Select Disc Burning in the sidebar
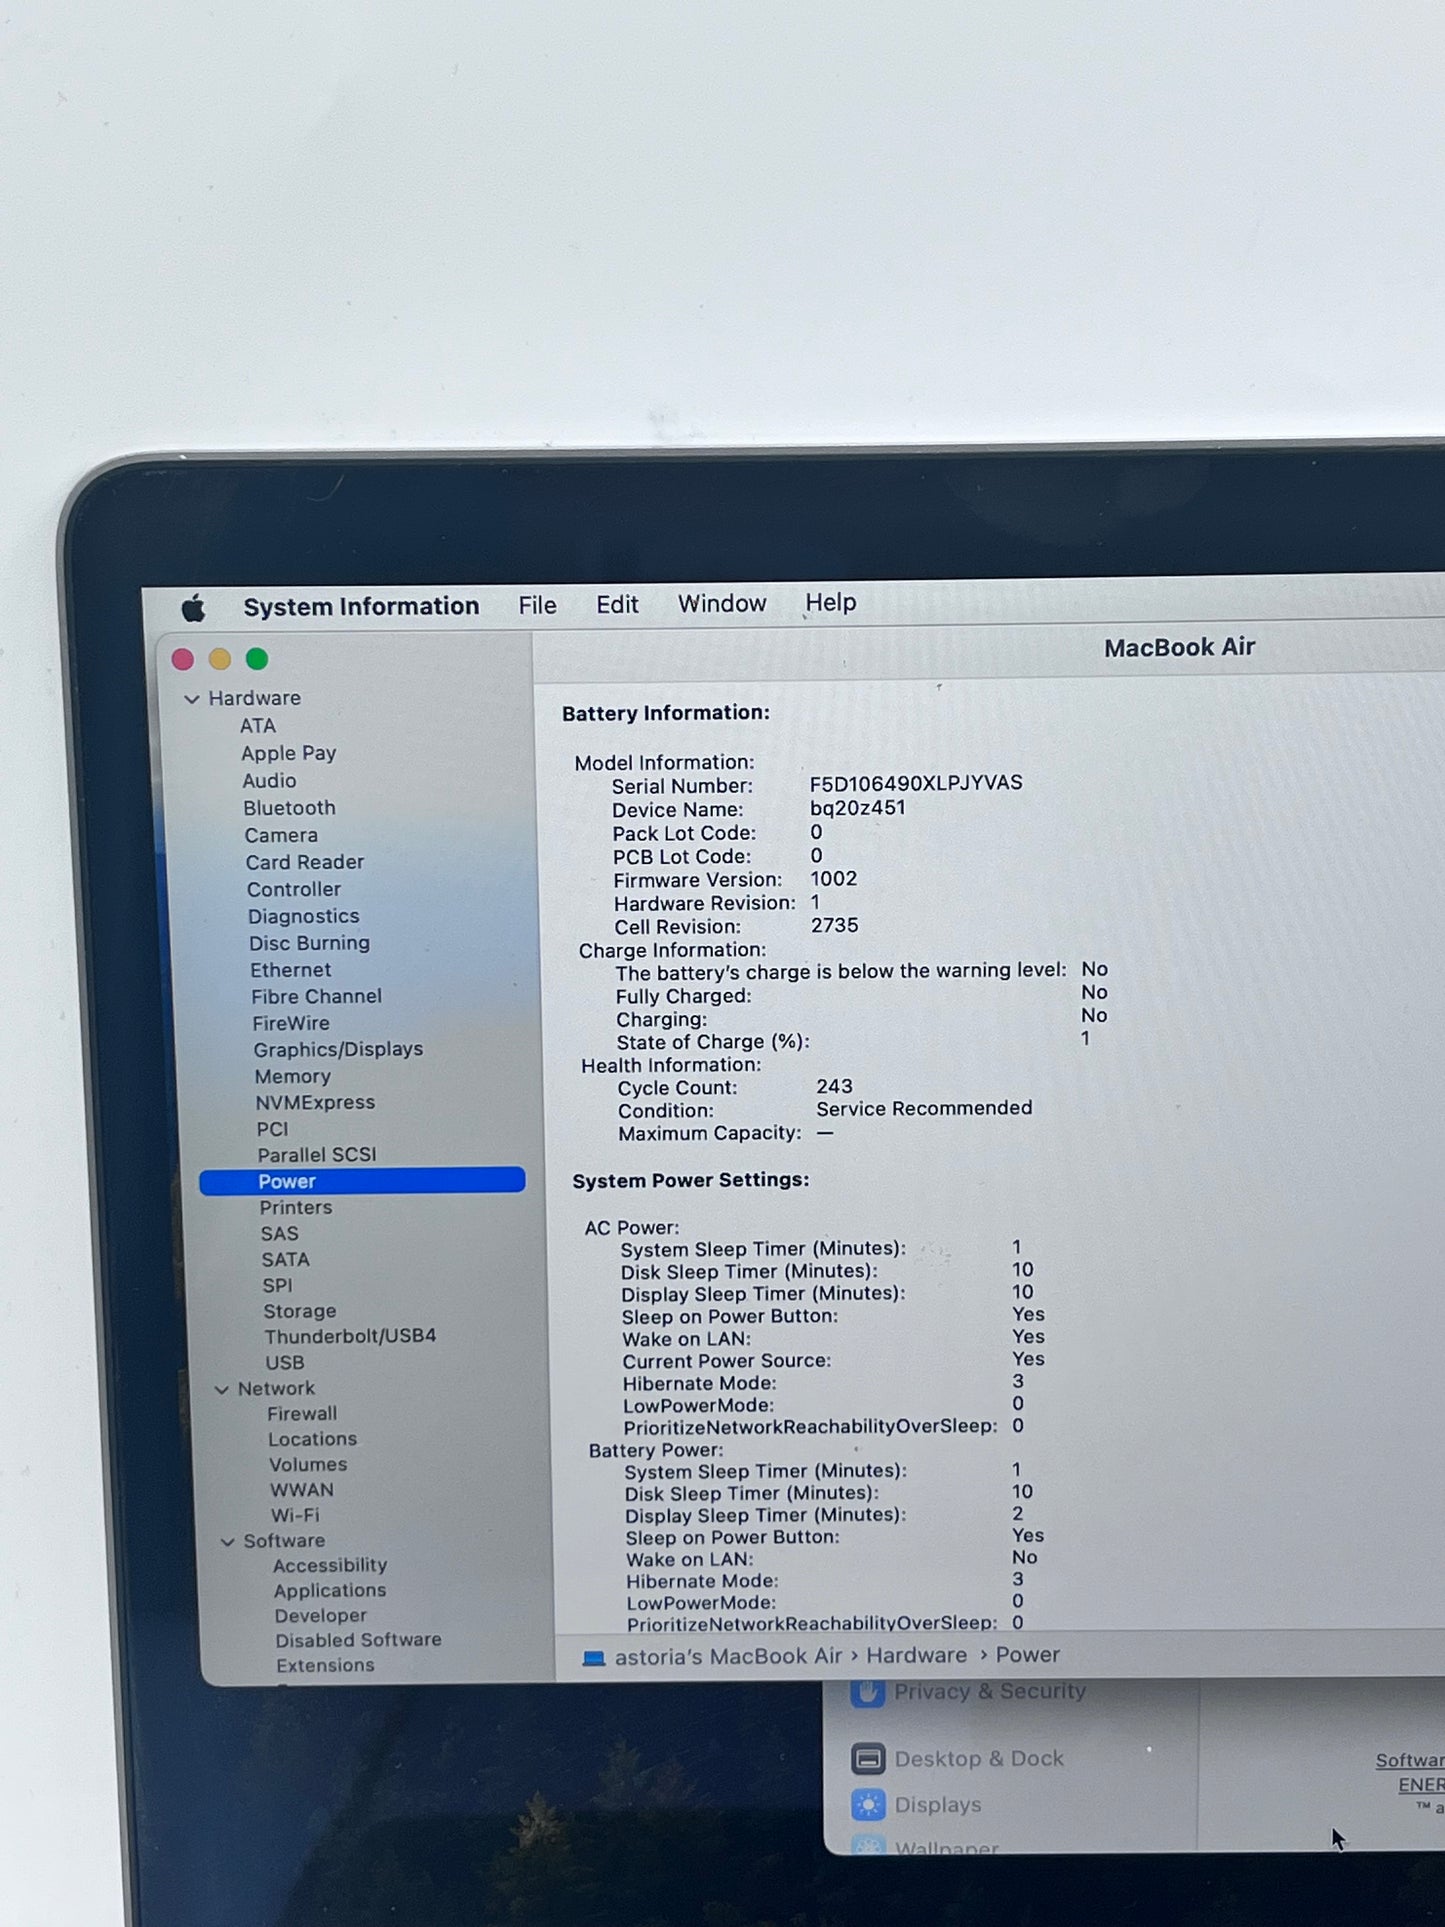This screenshot has height=1927, width=1445. [x=309, y=943]
